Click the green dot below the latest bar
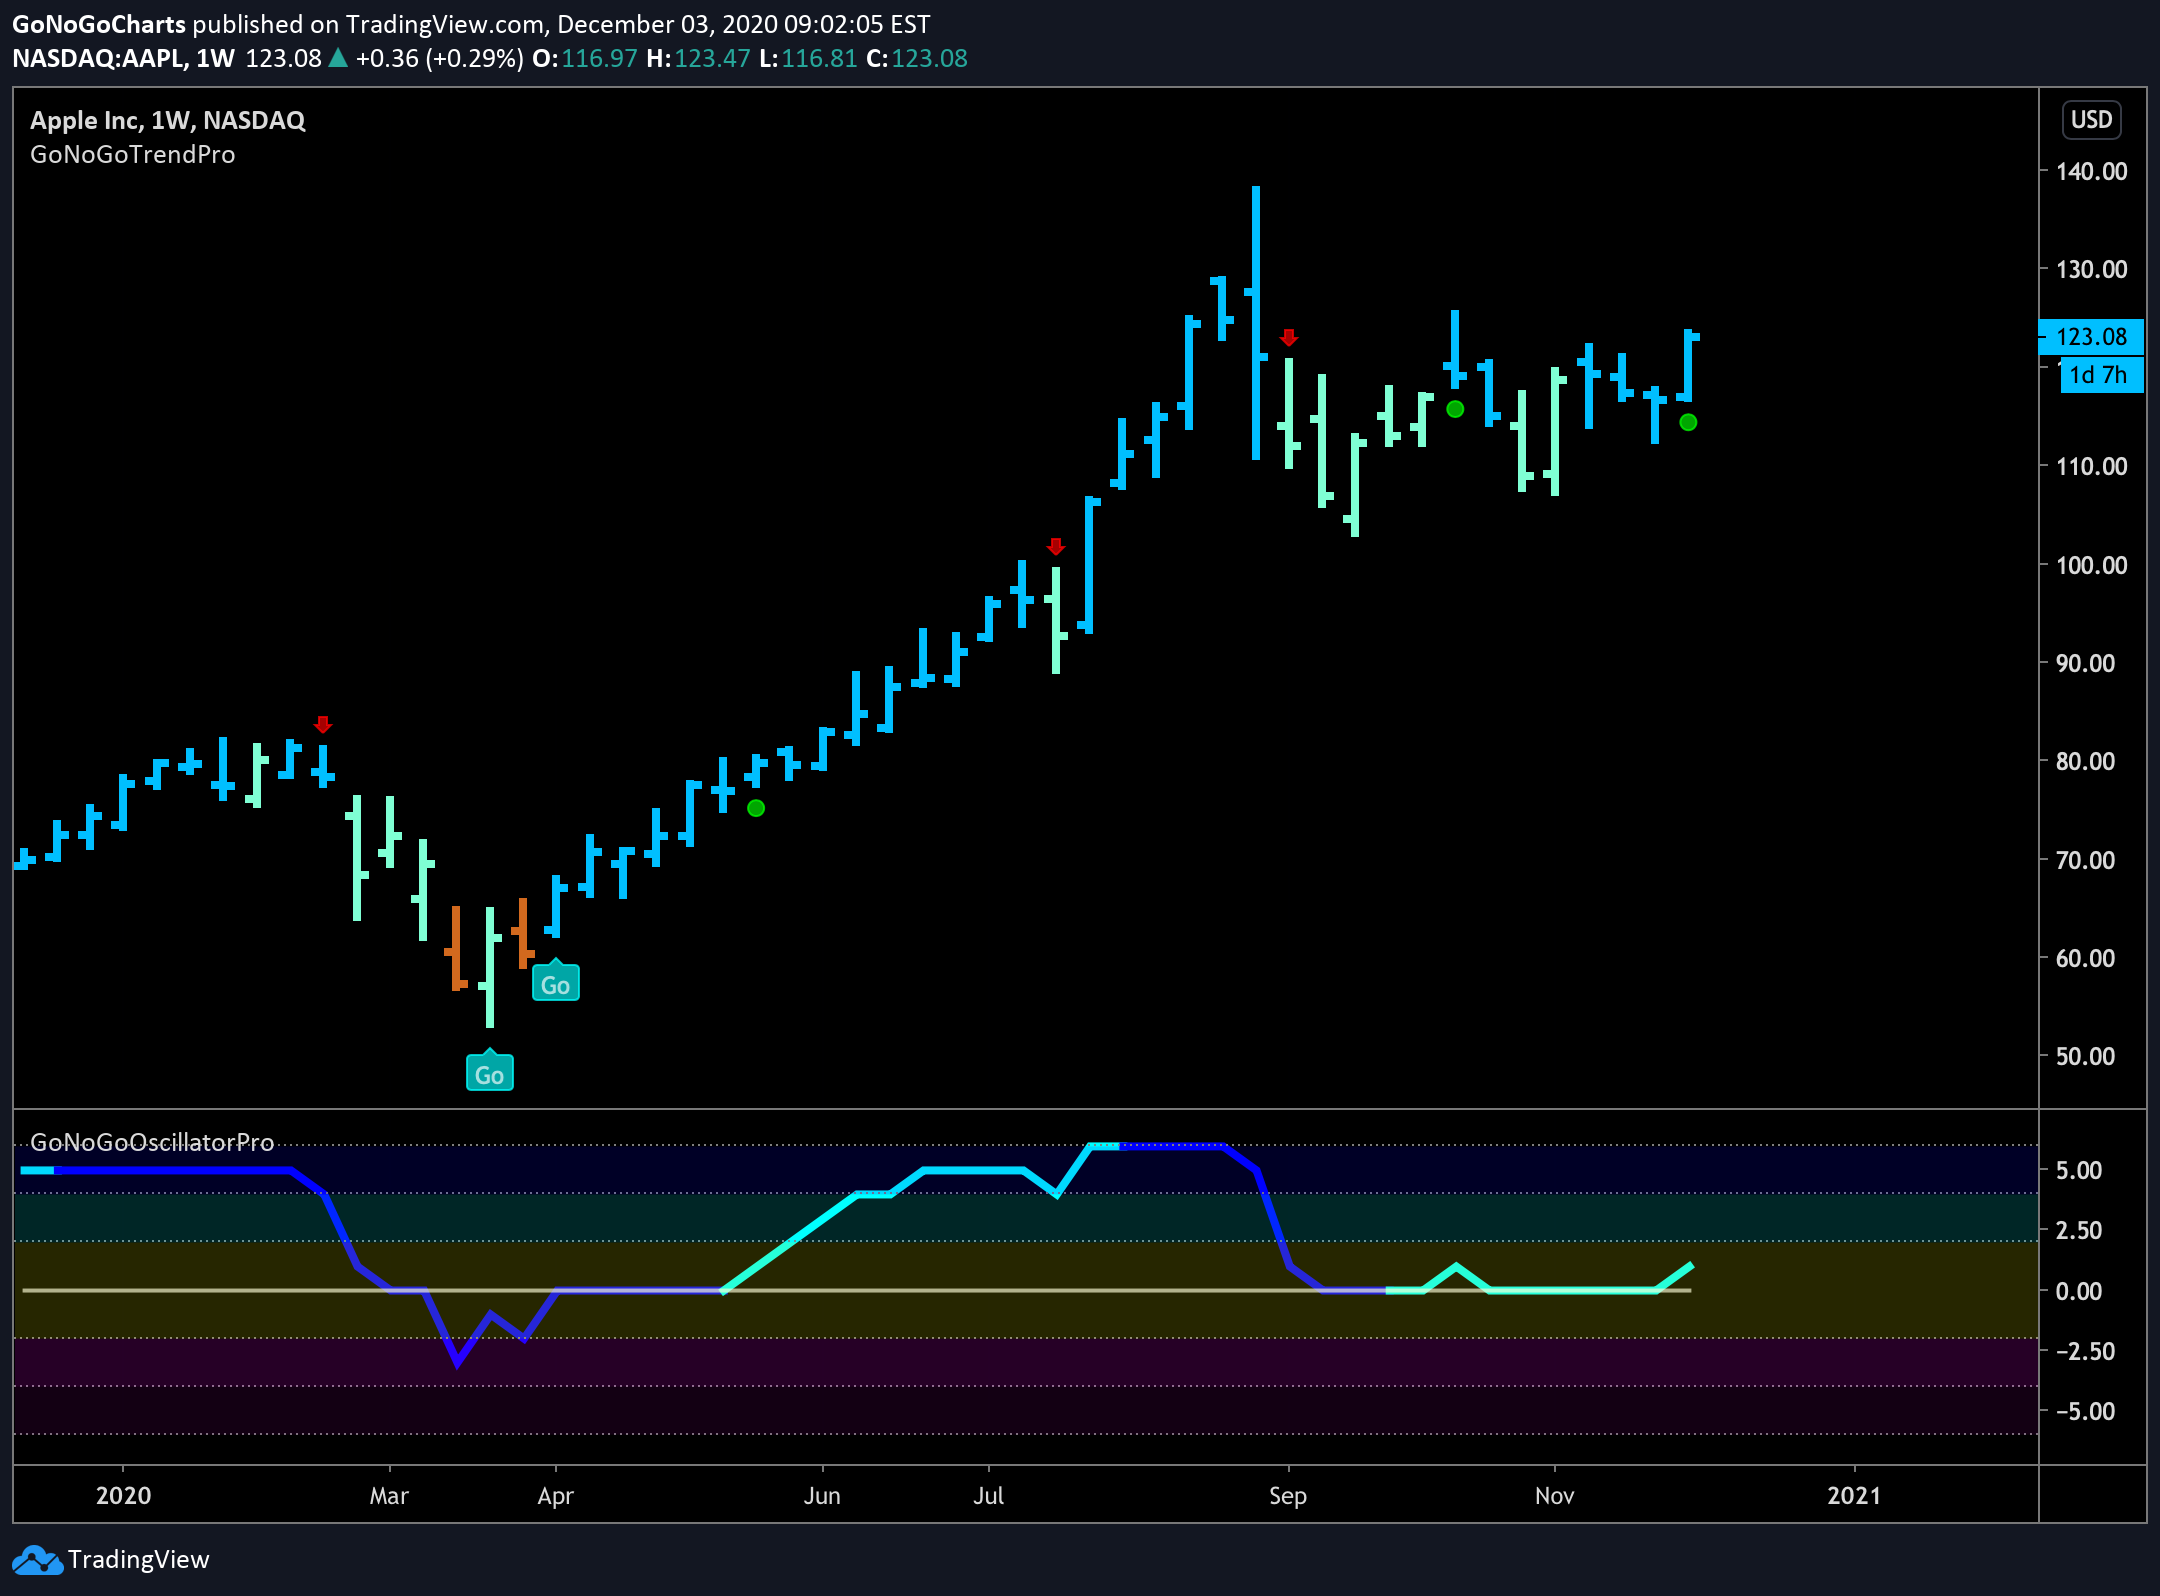Screen dimensions: 2160x1596 pos(1688,422)
